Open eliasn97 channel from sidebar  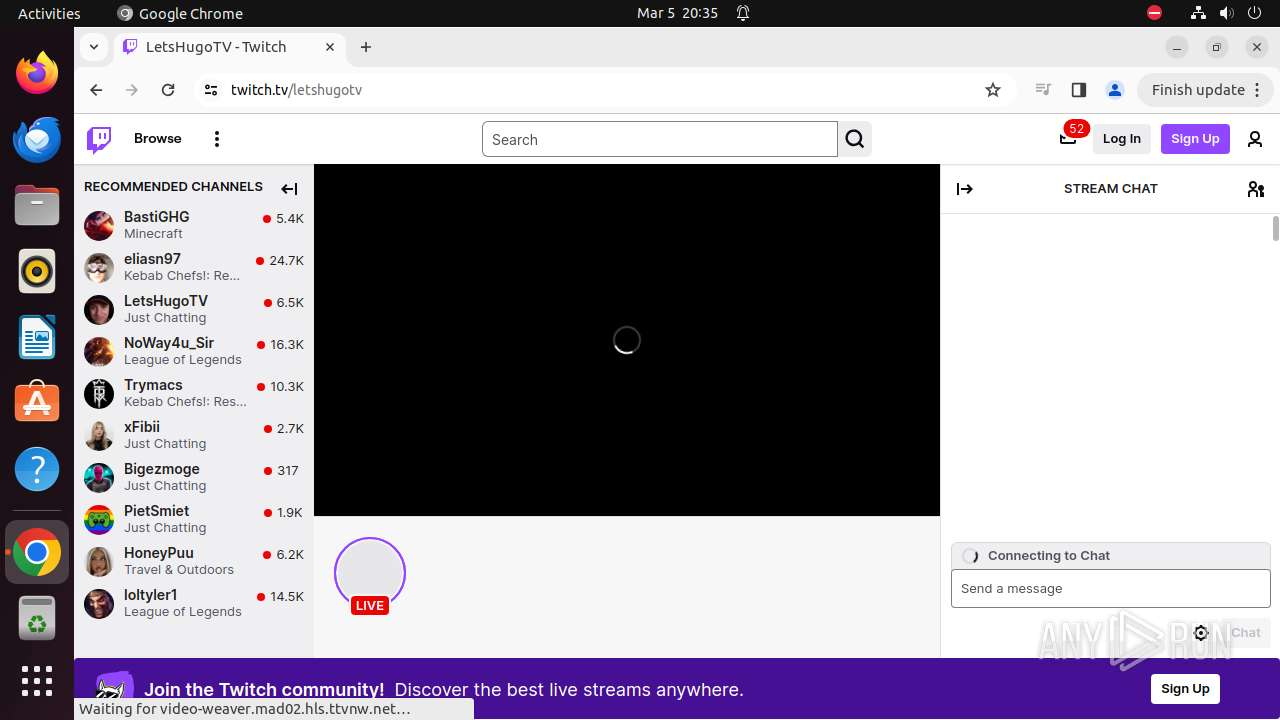tap(194, 267)
